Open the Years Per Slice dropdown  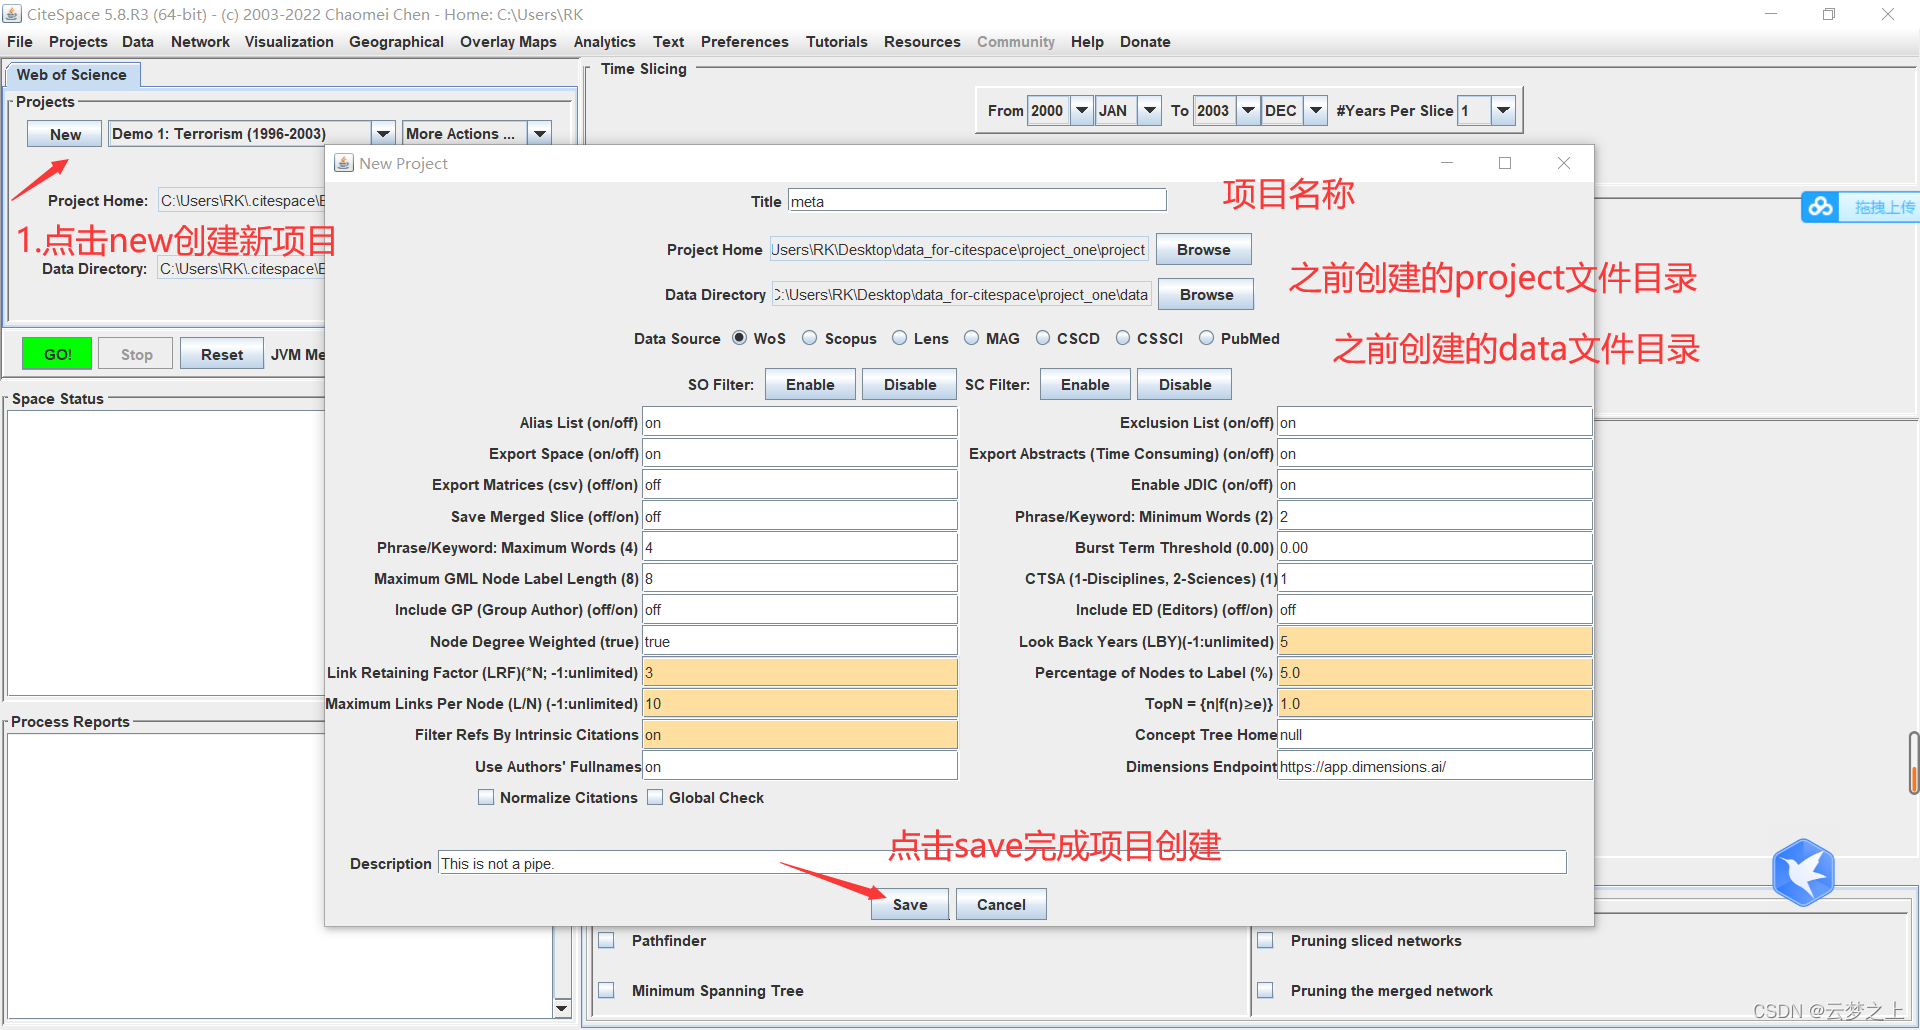1503,111
